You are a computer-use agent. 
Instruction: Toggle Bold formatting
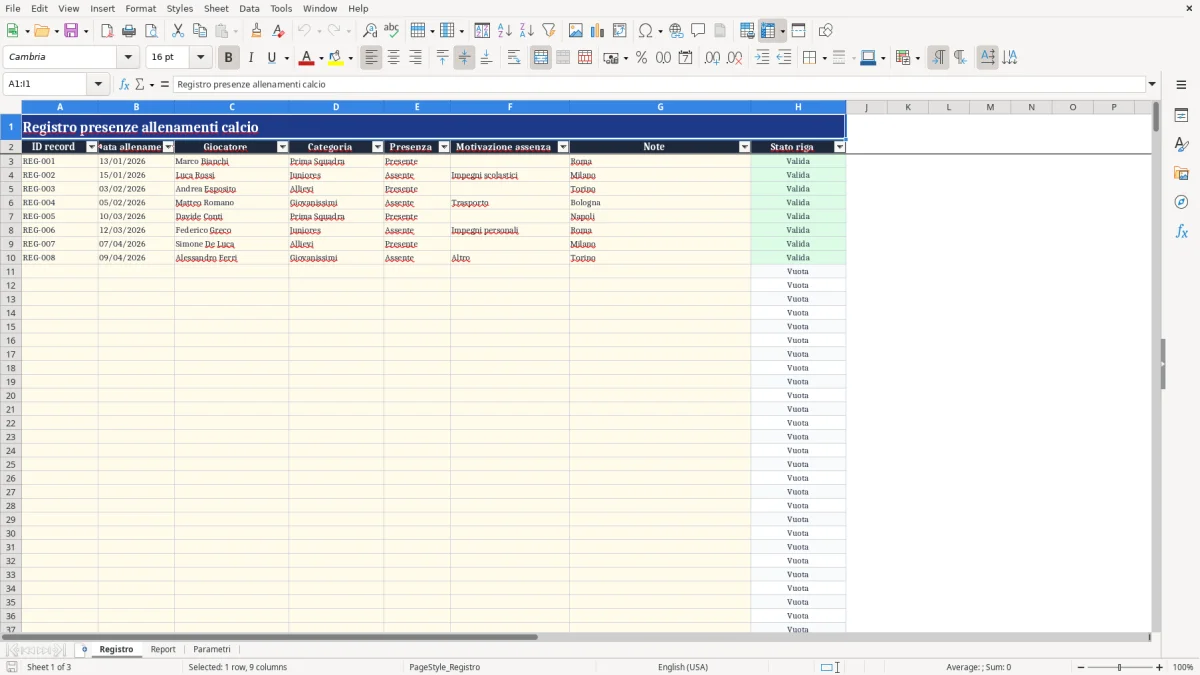pos(228,58)
